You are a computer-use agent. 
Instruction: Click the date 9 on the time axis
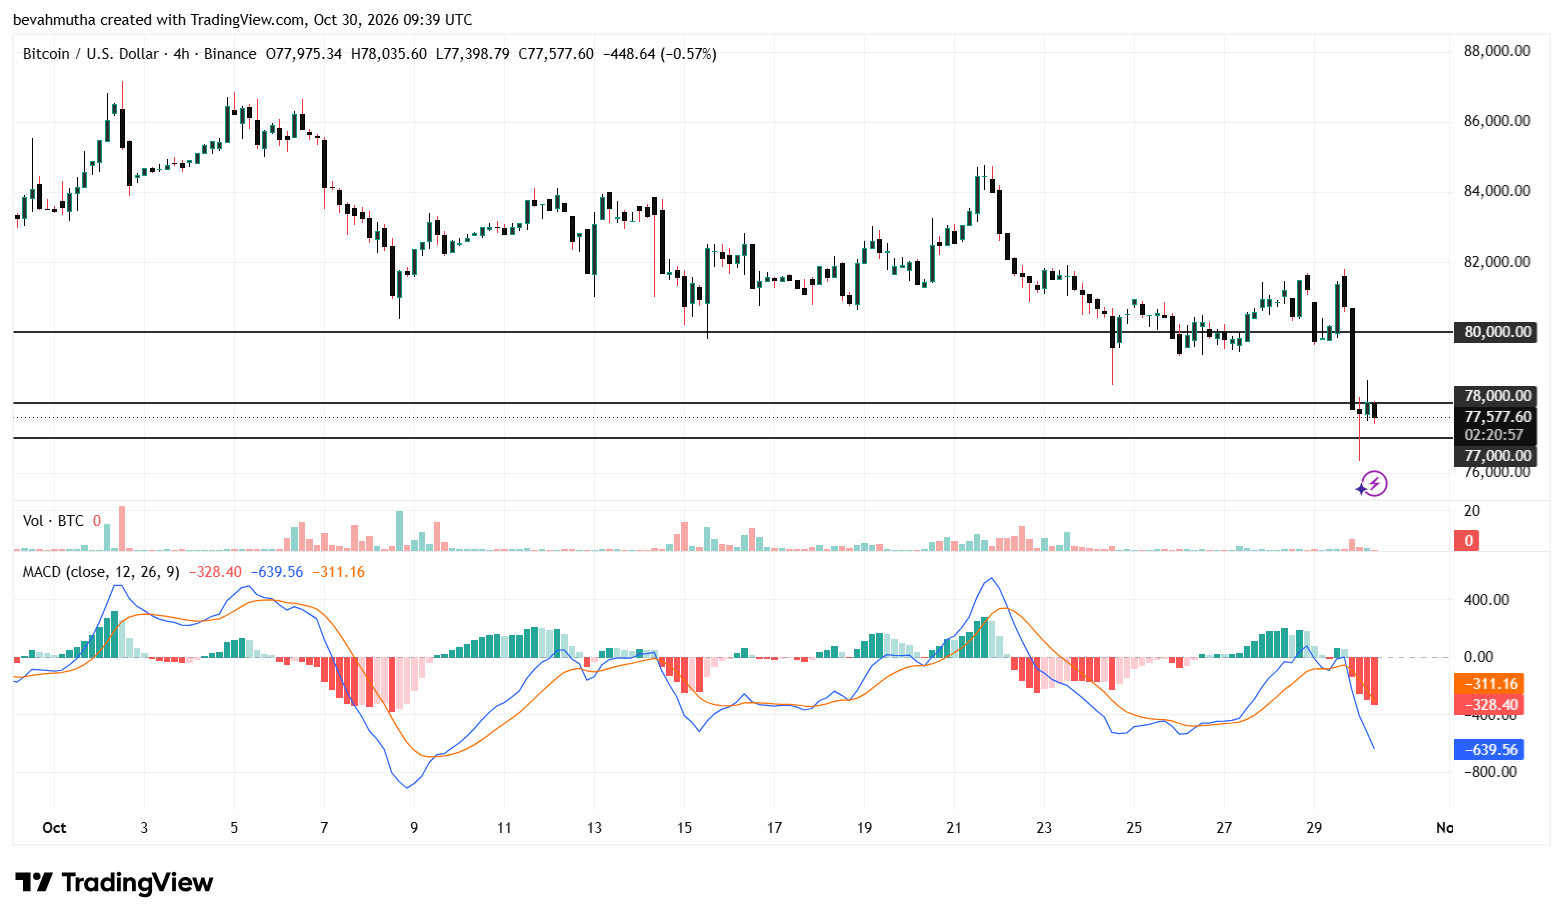[x=414, y=828]
